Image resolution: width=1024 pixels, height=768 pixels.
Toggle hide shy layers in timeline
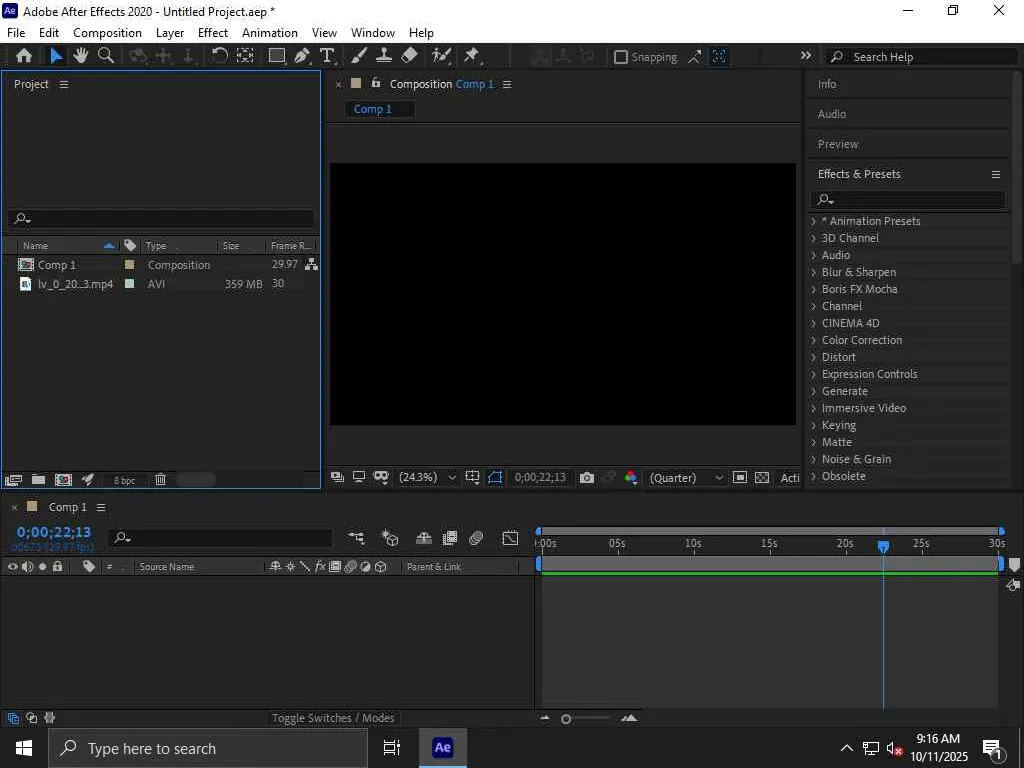click(x=424, y=537)
